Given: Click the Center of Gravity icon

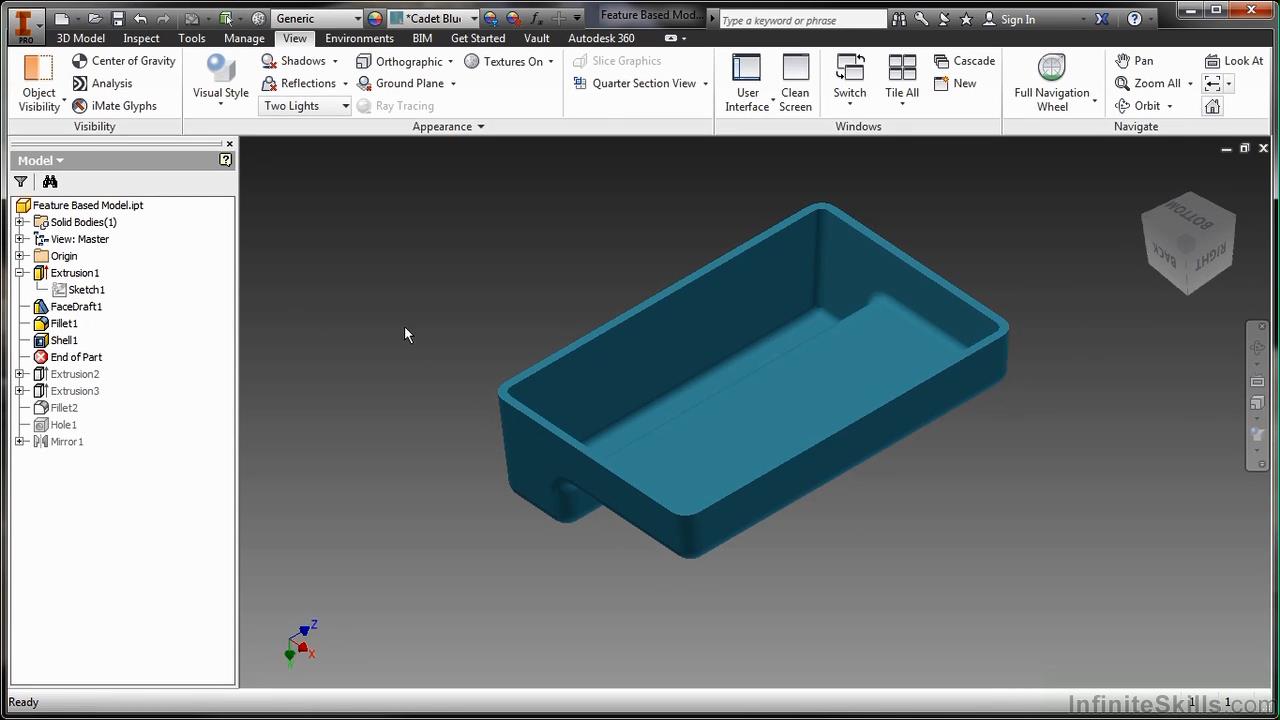Looking at the screenshot, I should (x=80, y=61).
